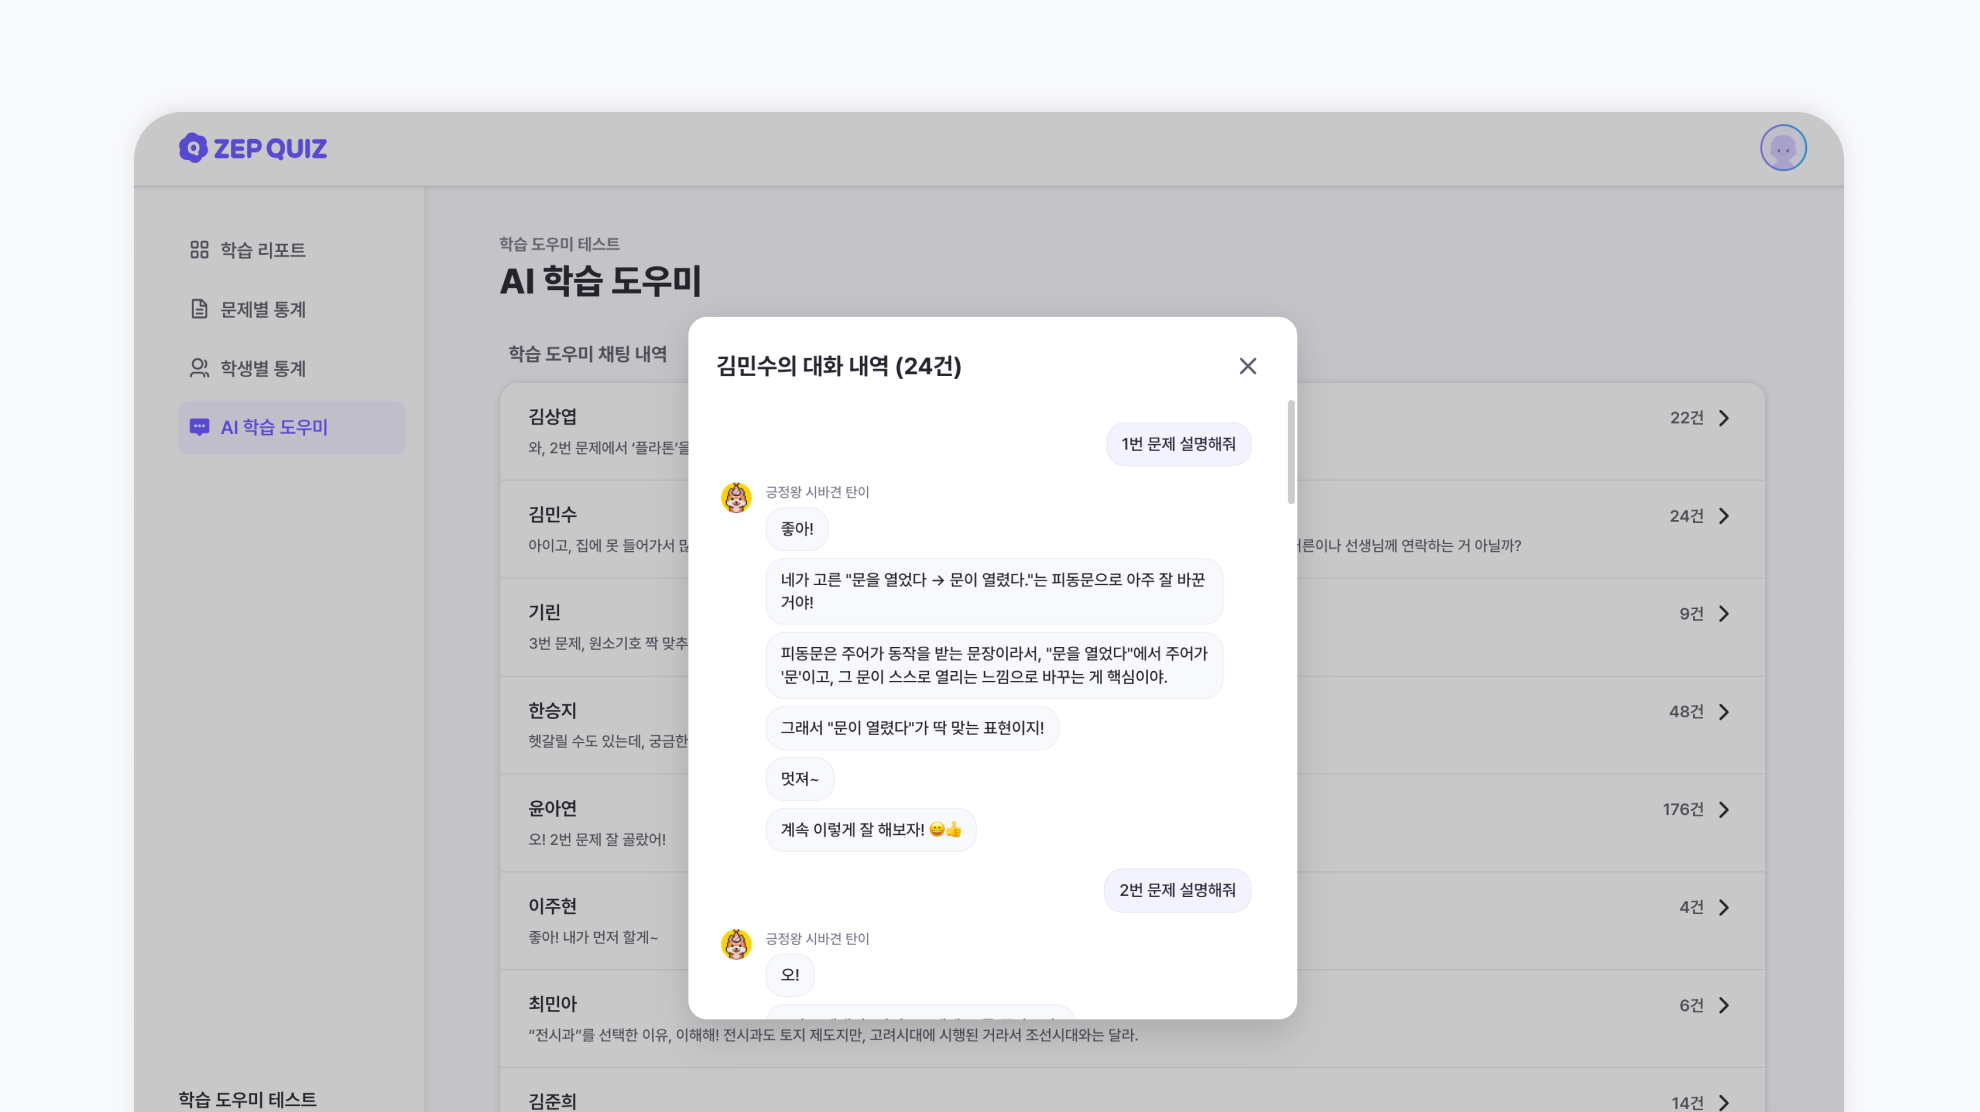
Task: Click the 문제별 통계 document icon
Action: (199, 309)
